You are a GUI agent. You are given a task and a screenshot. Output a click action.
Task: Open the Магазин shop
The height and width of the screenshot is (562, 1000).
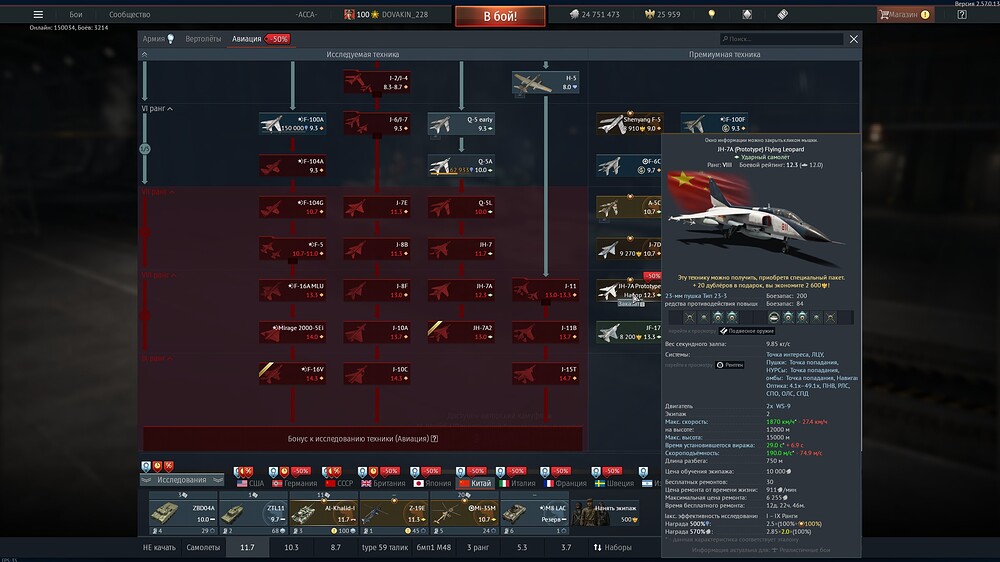tap(905, 14)
